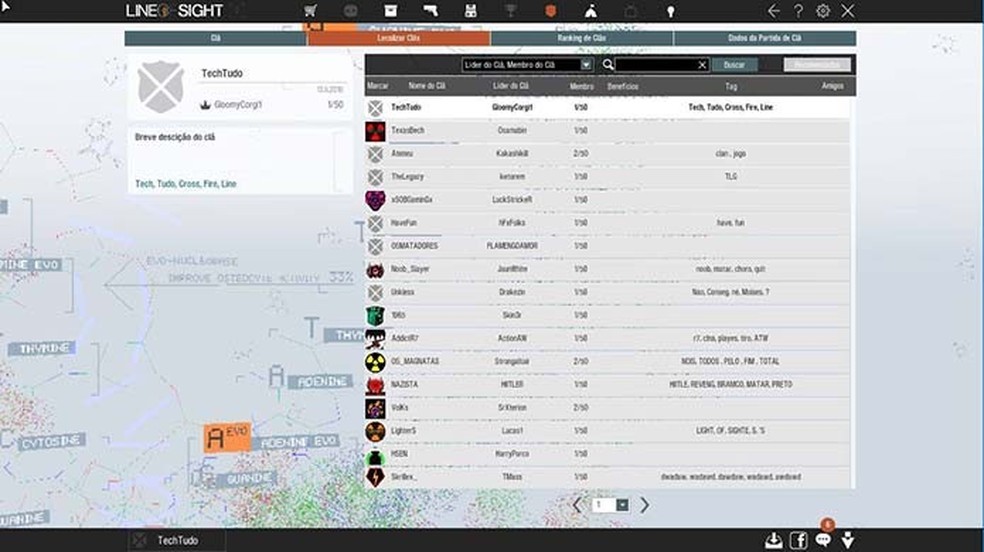Image resolution: width=984 pixels, height=552 pixels.
Task: Go to next page arrow
Action: [x=644, y=505]
